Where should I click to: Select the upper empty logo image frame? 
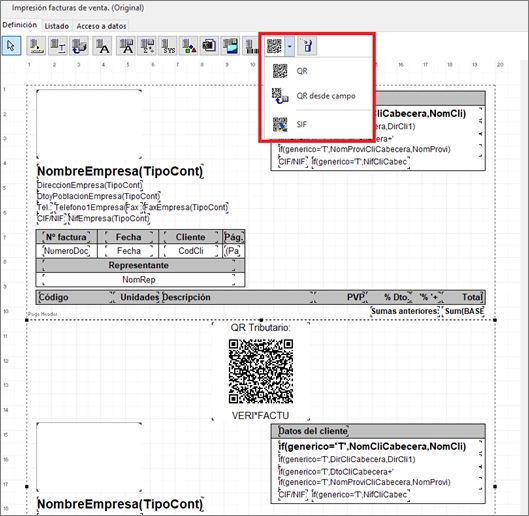tap(89, 124)
